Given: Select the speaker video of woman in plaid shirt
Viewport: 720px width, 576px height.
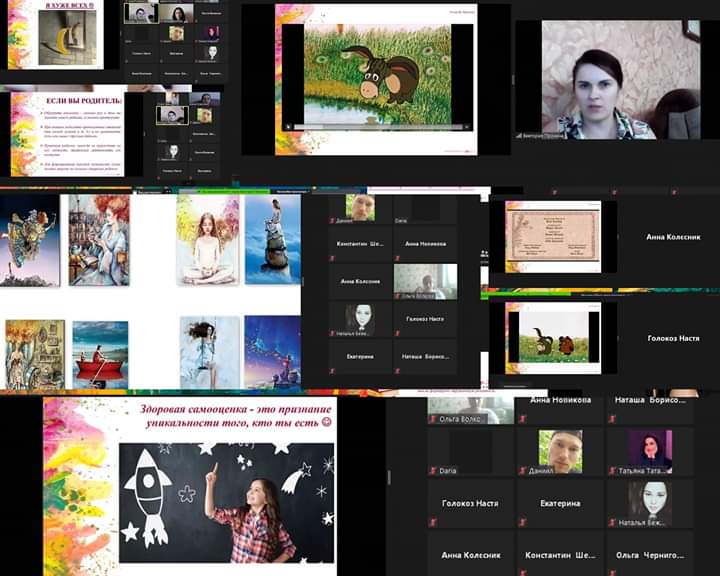Looking at the screenshot, I should point(603,80).
